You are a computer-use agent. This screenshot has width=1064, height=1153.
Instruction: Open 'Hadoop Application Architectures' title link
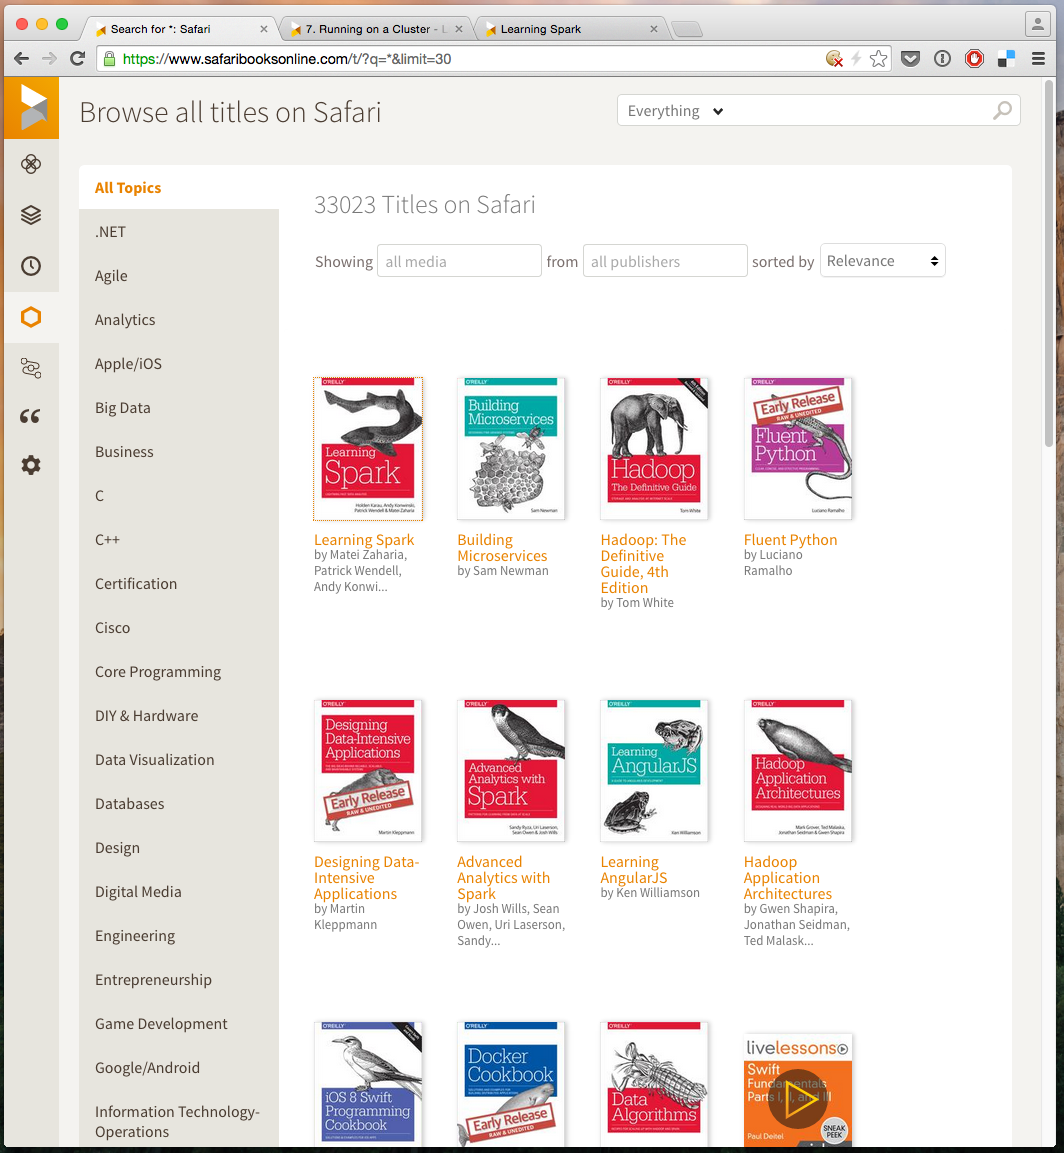(x=788, y=878)
